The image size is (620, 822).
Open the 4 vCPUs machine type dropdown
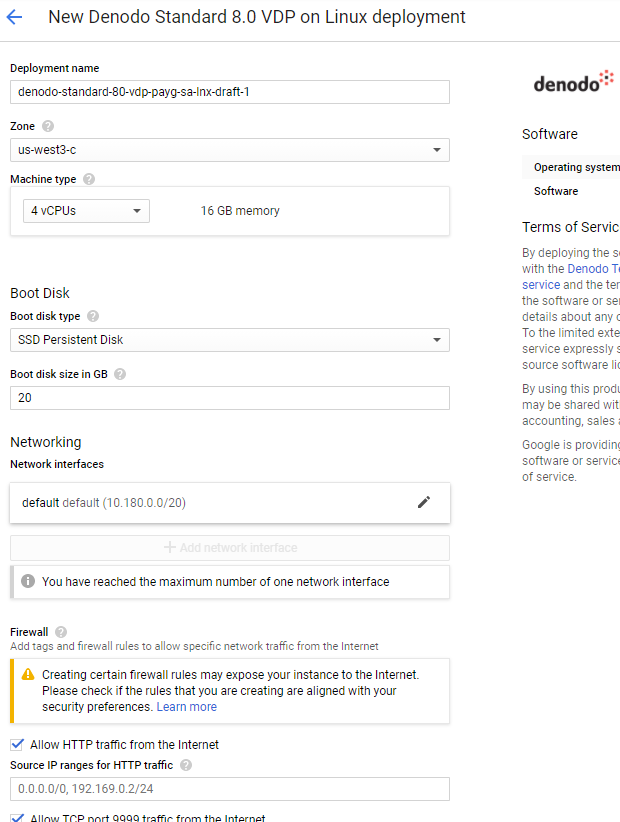click(x=86, y=211)
